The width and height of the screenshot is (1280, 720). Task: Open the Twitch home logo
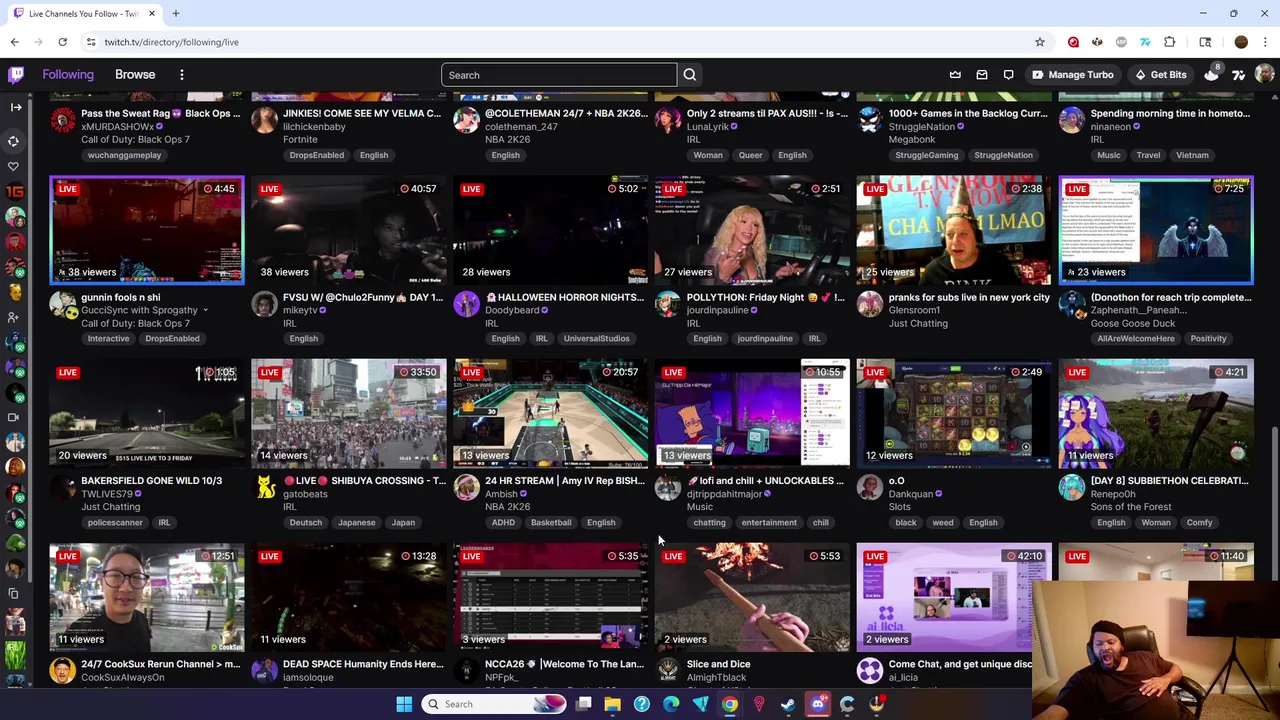(x=16, y=75)
